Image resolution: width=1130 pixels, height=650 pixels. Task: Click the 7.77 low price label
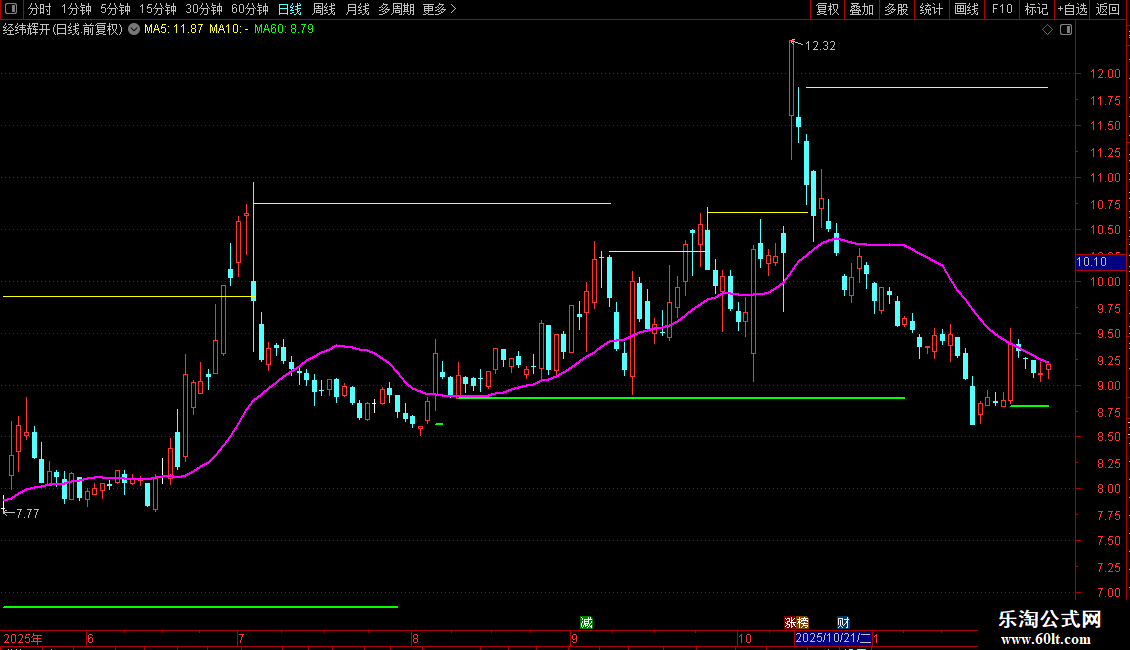point(27,514)
